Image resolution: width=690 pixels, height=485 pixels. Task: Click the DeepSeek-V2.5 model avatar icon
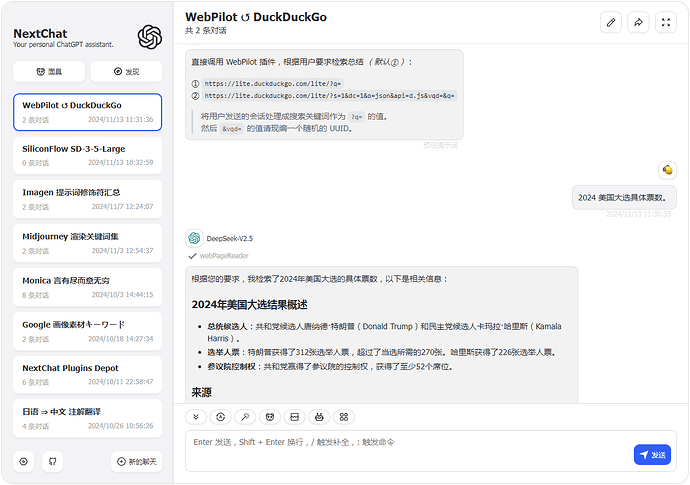194,238
